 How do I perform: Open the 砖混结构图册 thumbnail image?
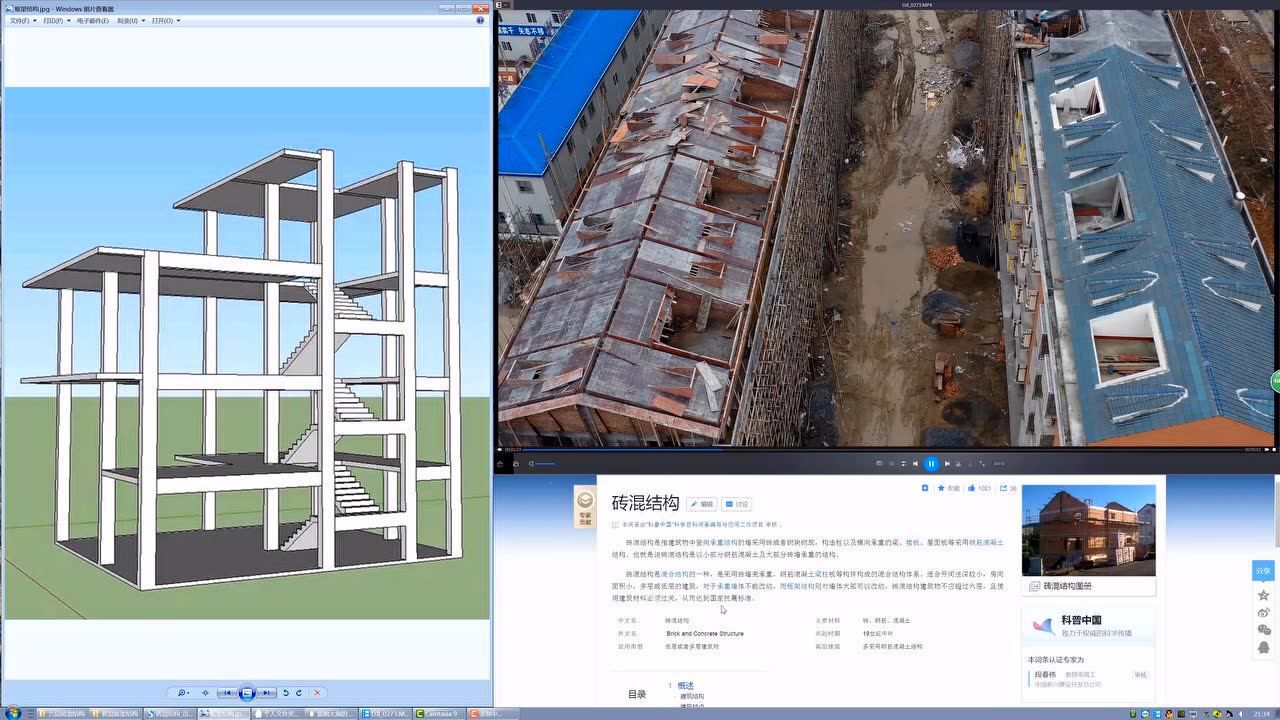coord(1088,530)
